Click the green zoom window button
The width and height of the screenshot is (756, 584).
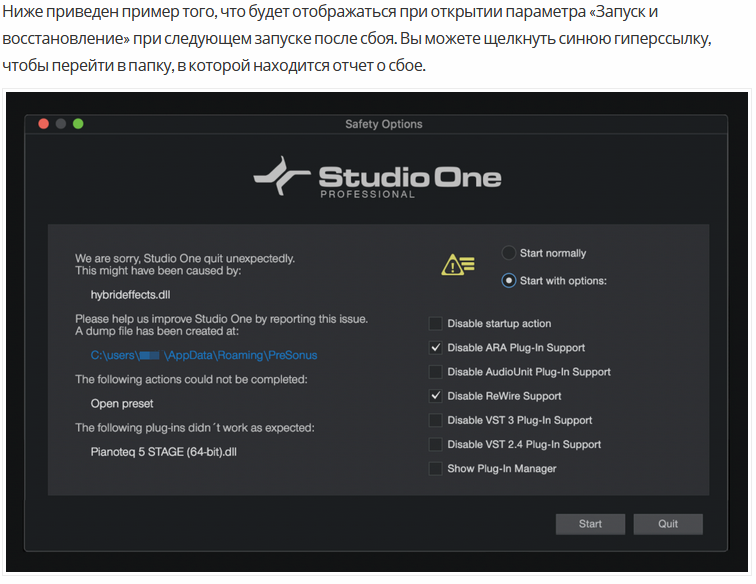coord(78,124)
